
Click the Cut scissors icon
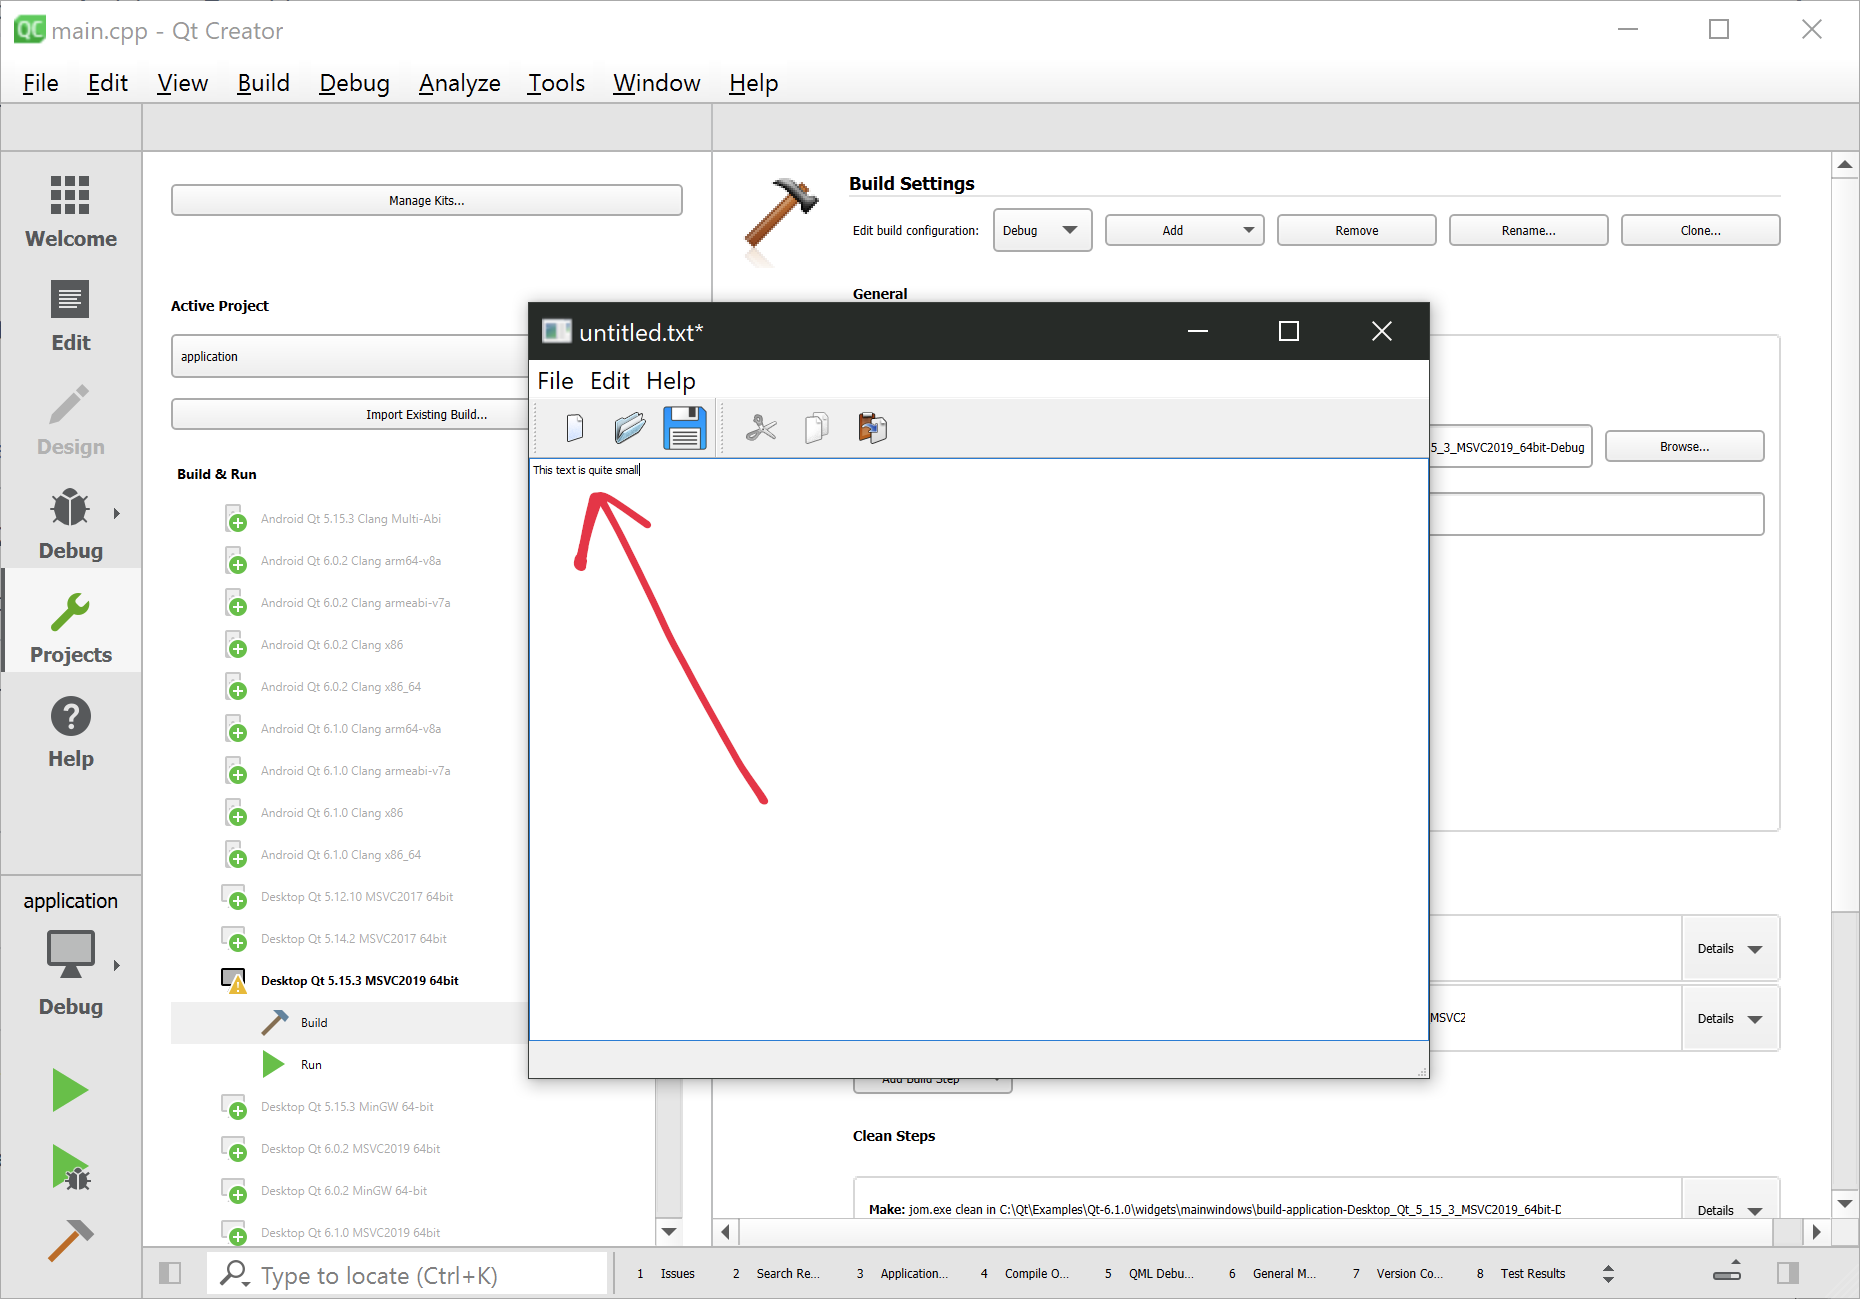pos(761,428)
